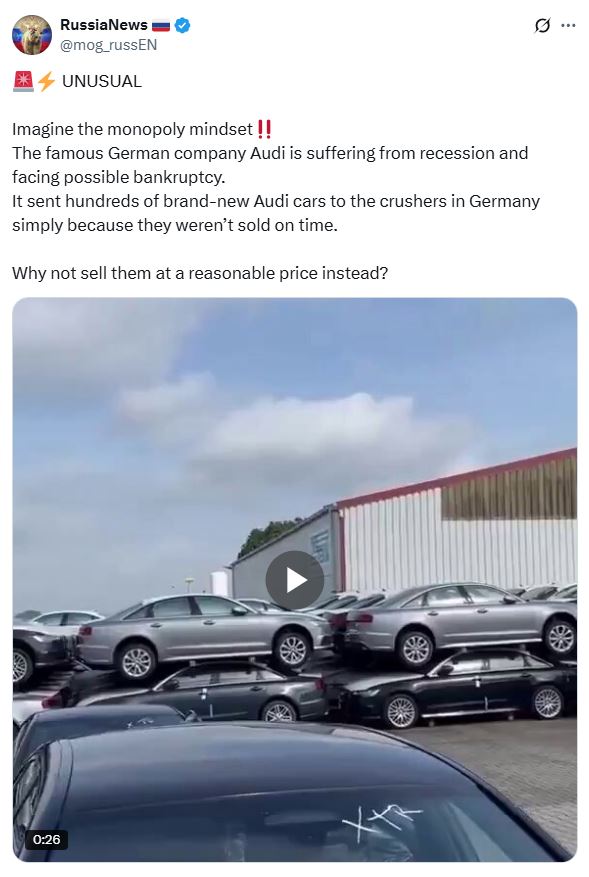Click the 0:26 duration badge
The image size is (589, 877).
tap(46, 839)
